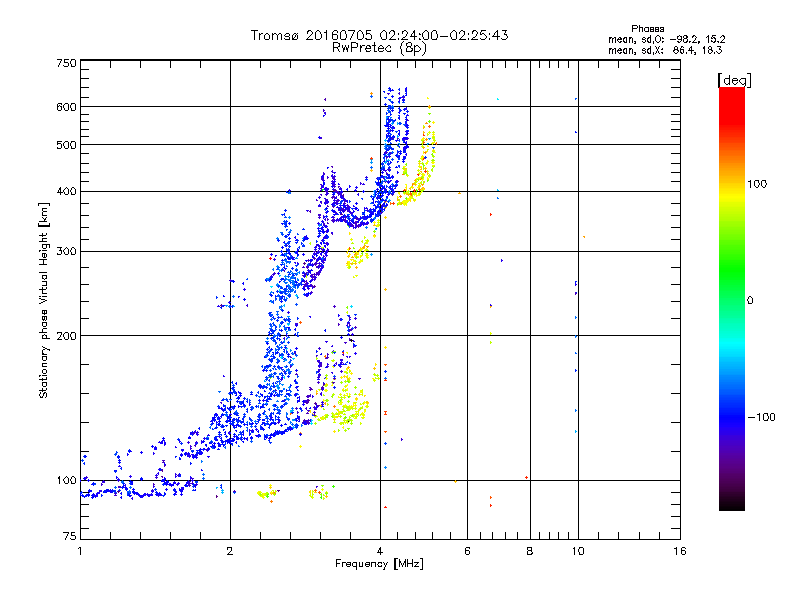Click the colorbar tick label '-100'

point(761,417)
